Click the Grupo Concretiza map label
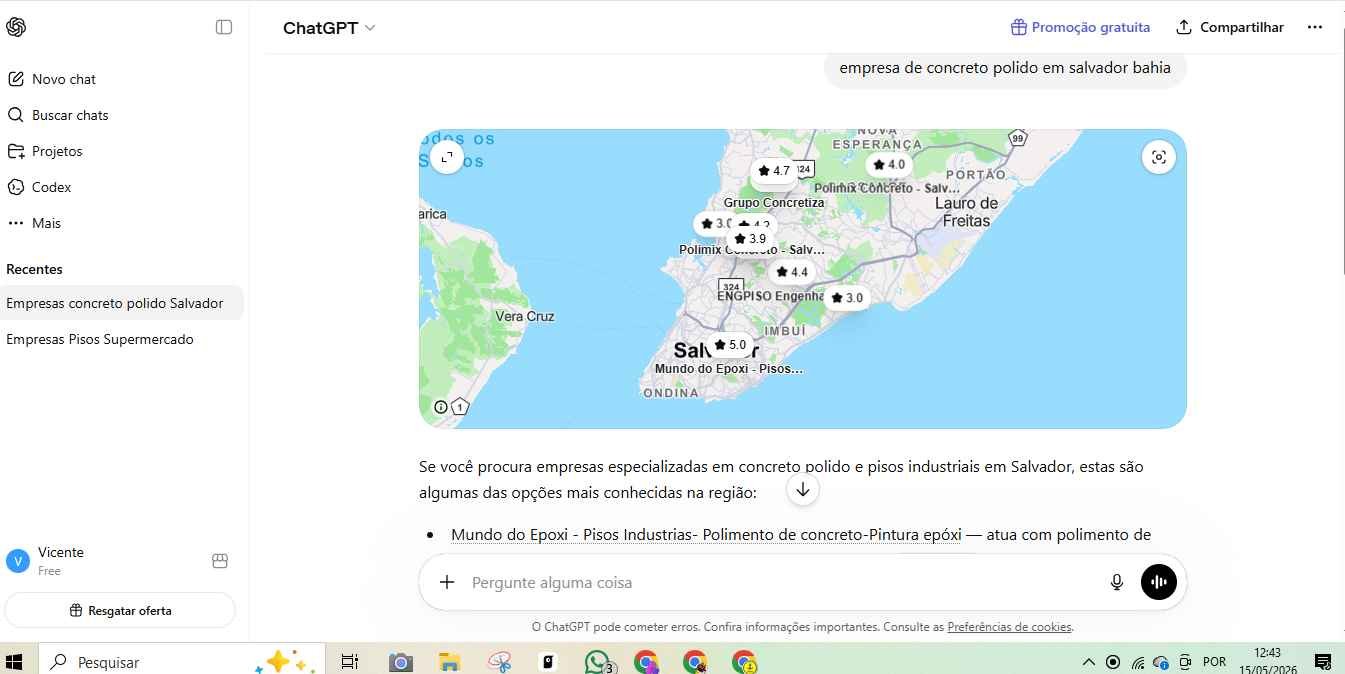 [x=774, y=203]
